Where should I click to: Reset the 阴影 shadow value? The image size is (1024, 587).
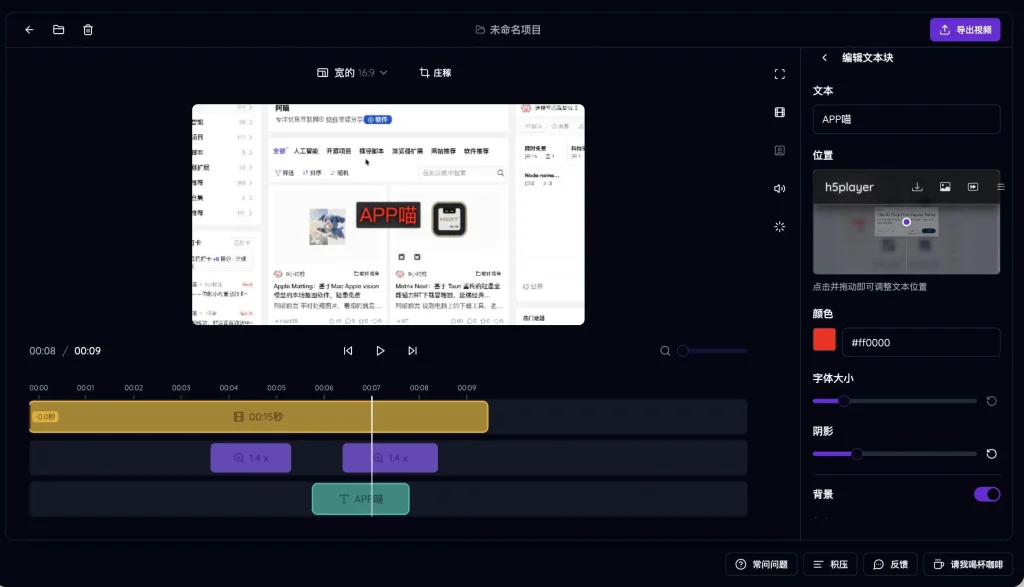[991, 454]
